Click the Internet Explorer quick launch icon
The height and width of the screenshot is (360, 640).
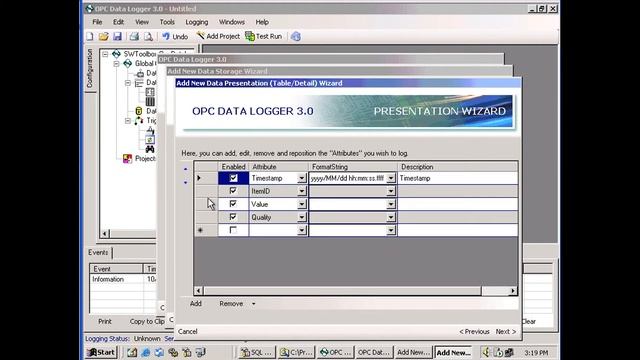point(145,352)
